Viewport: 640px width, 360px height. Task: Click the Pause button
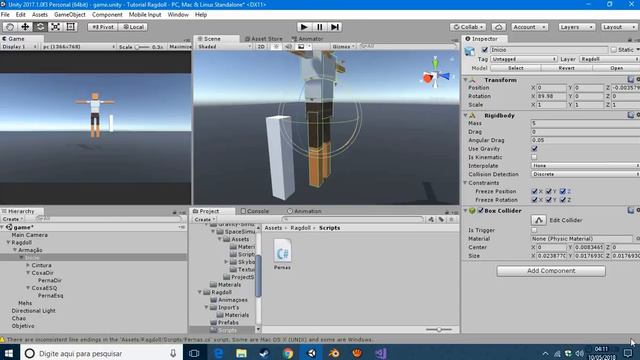(320, 27)
